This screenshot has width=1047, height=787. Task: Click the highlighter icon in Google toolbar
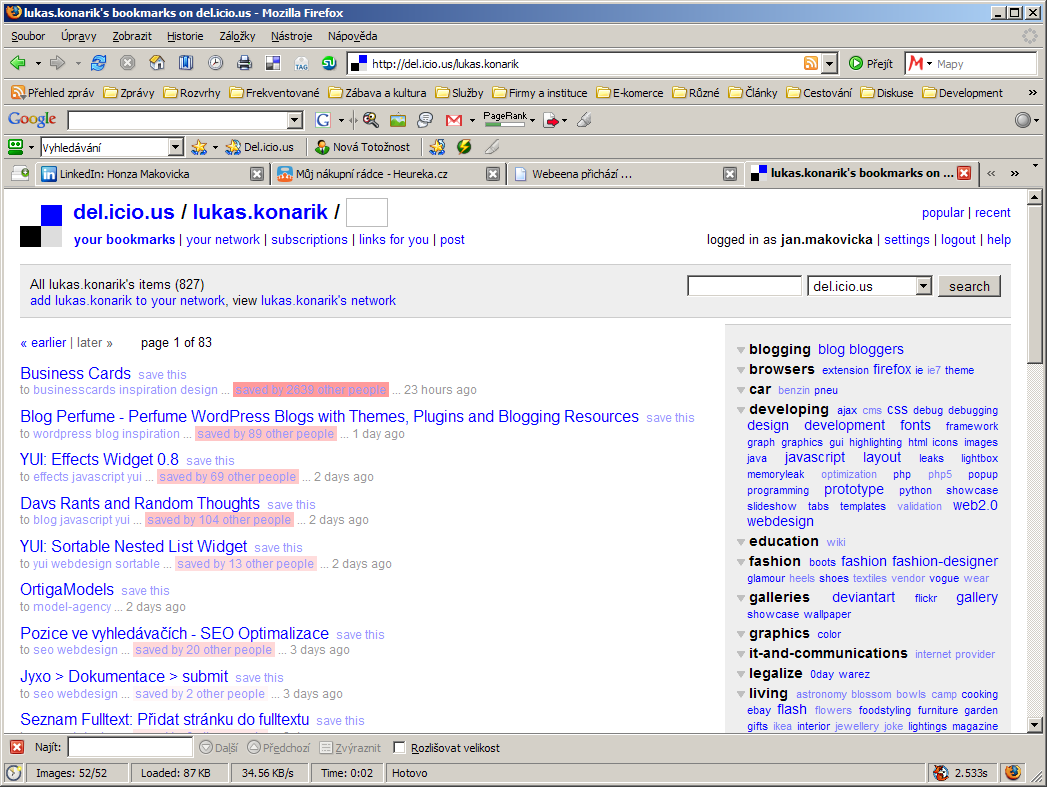click(584, 120)
